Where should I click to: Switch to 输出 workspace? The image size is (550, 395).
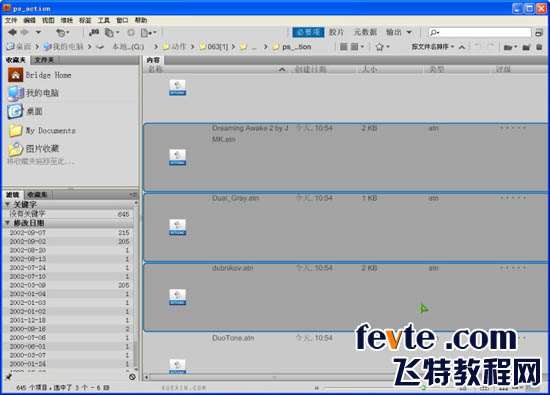pyautogui.click(x=394, y=32)
